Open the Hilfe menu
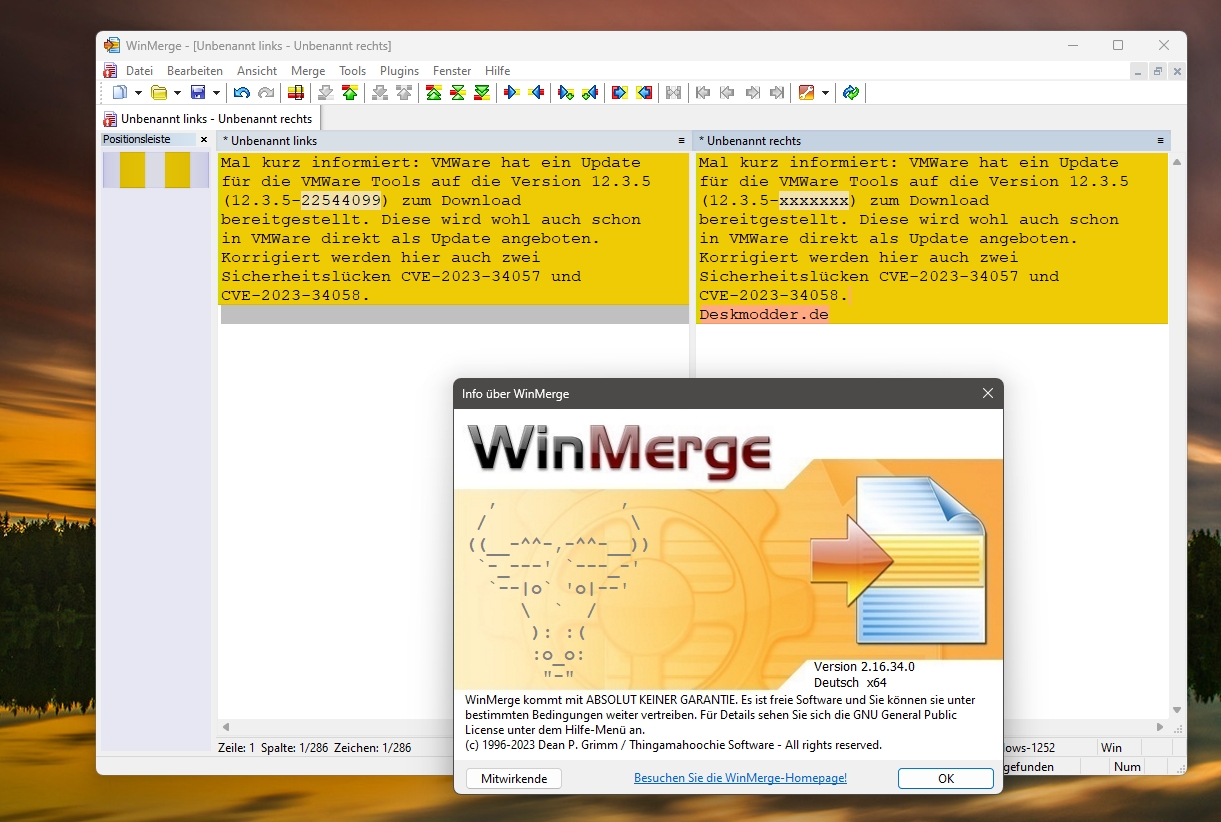This screenshot has width=1221, height=822. [x=497, y=71]
